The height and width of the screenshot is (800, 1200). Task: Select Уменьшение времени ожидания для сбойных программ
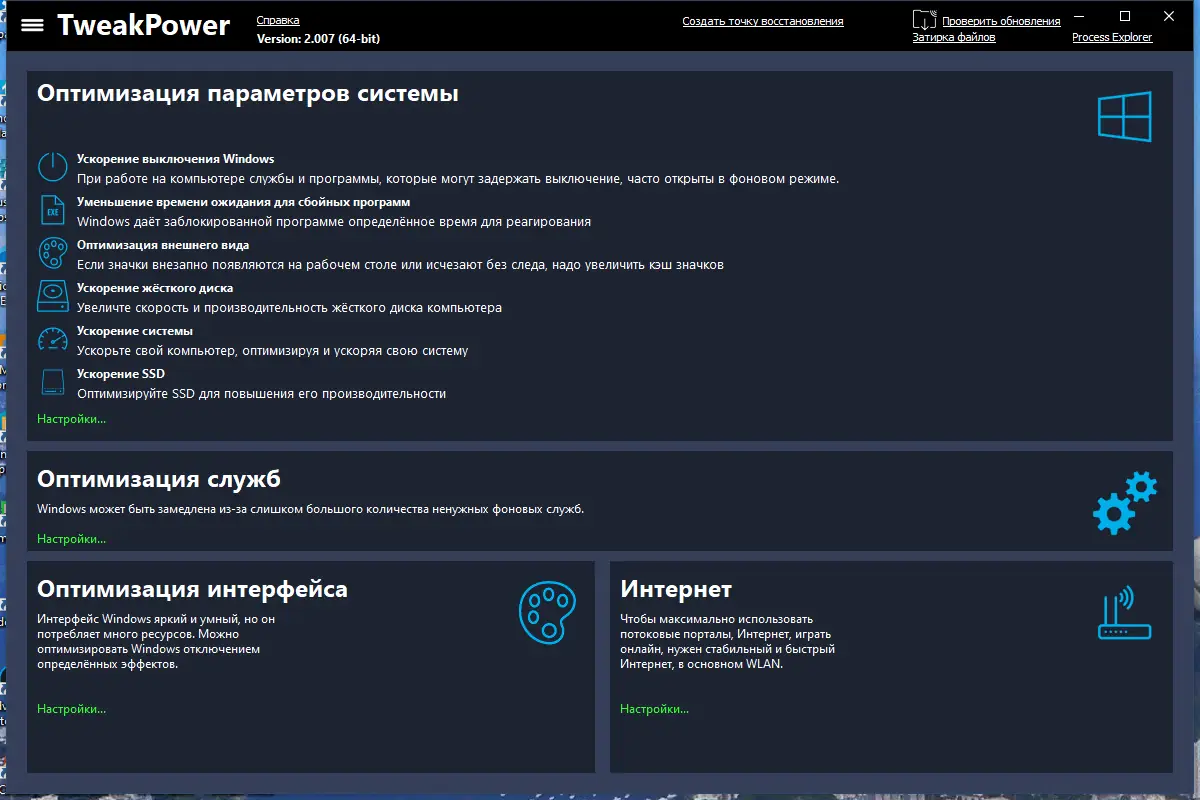(244, 202)
